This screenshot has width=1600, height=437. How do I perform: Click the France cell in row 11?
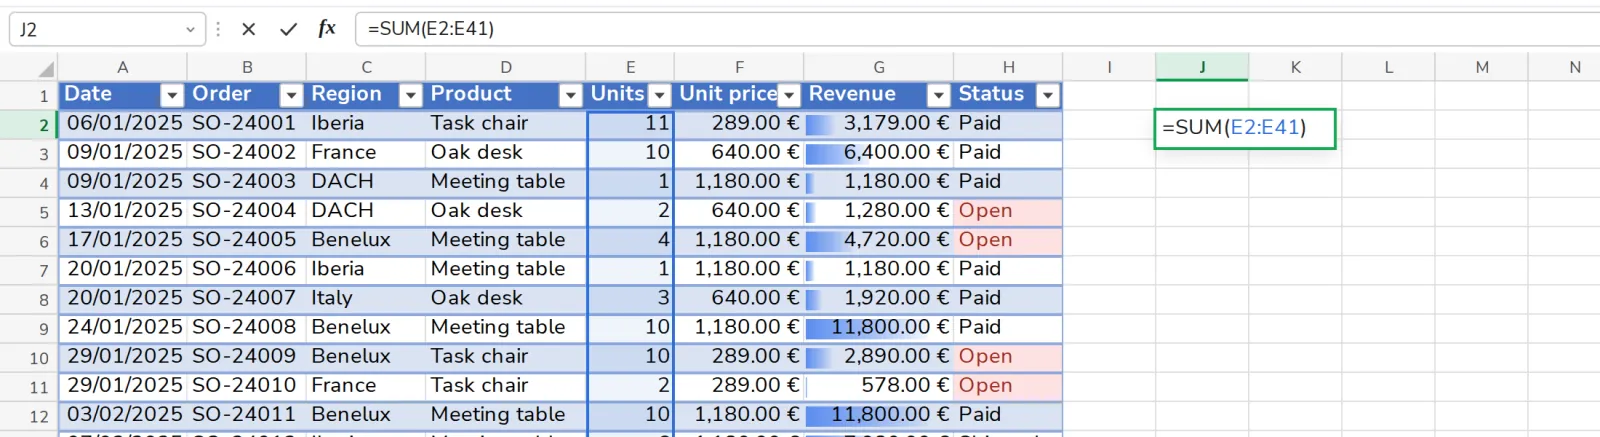tap(366, 386)
